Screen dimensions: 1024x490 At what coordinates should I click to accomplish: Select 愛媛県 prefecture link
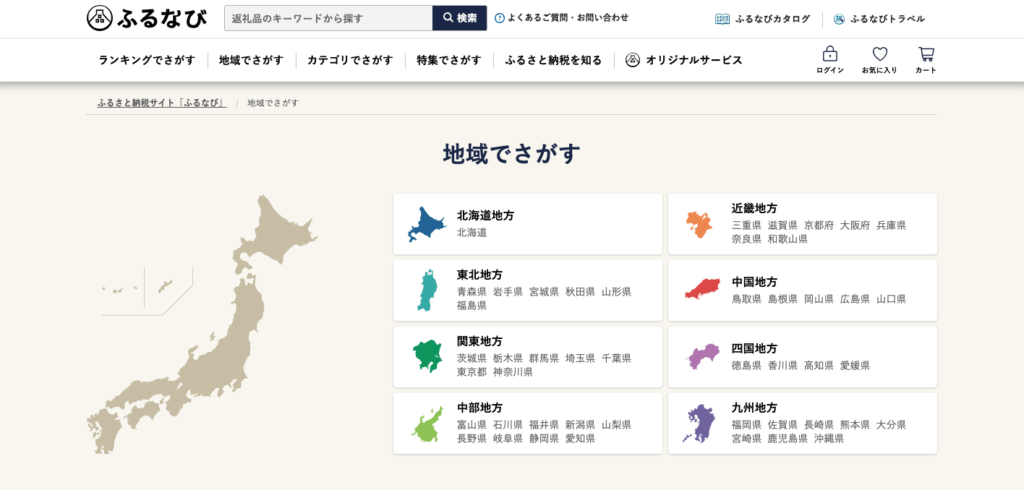(855, 366)
